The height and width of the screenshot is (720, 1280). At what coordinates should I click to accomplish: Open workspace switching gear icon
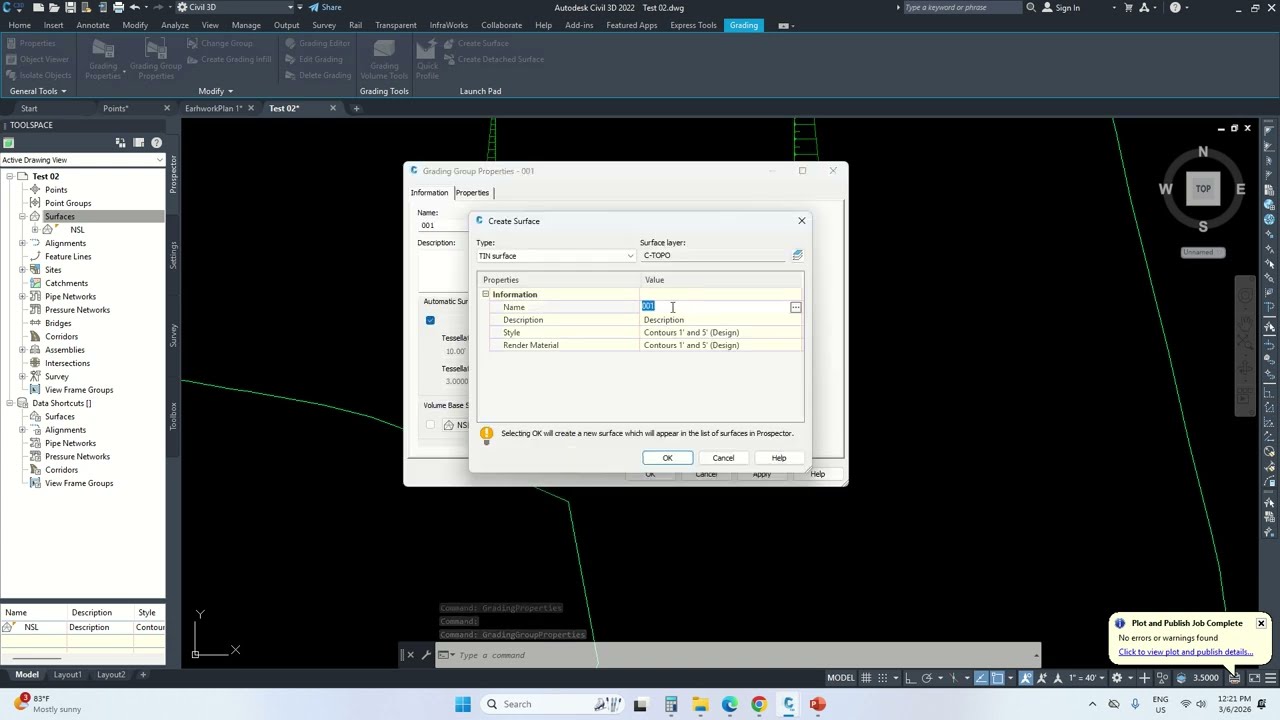tap(1117, 678)
